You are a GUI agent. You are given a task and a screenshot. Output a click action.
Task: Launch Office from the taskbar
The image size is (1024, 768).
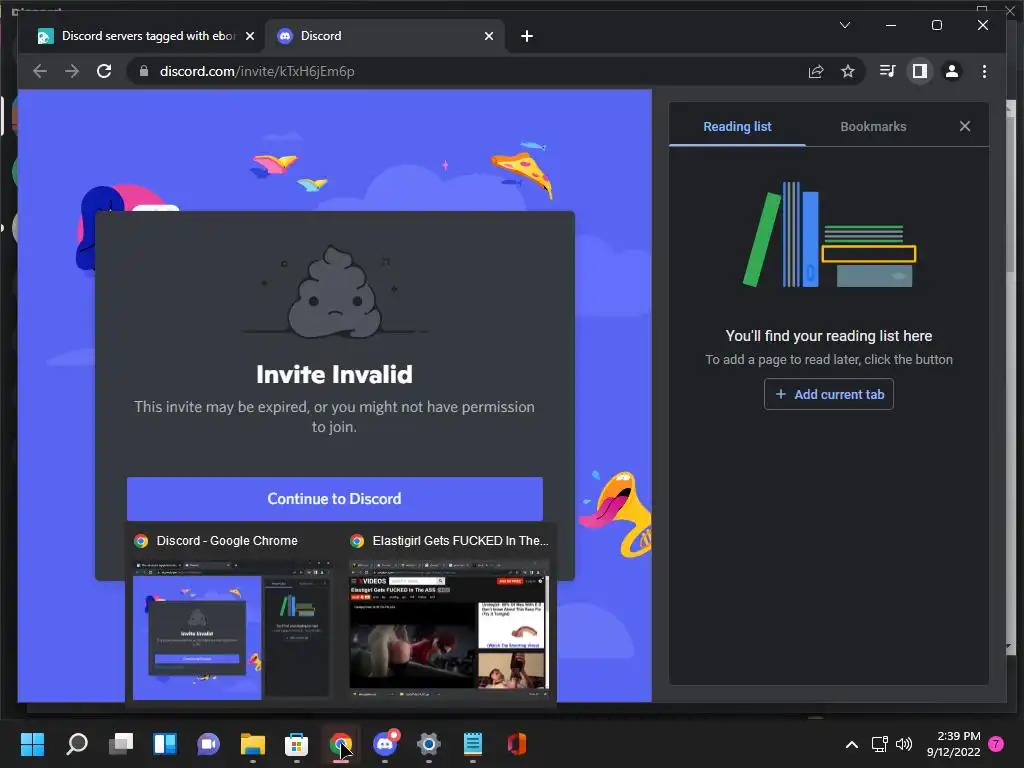[x=517, y=744]
